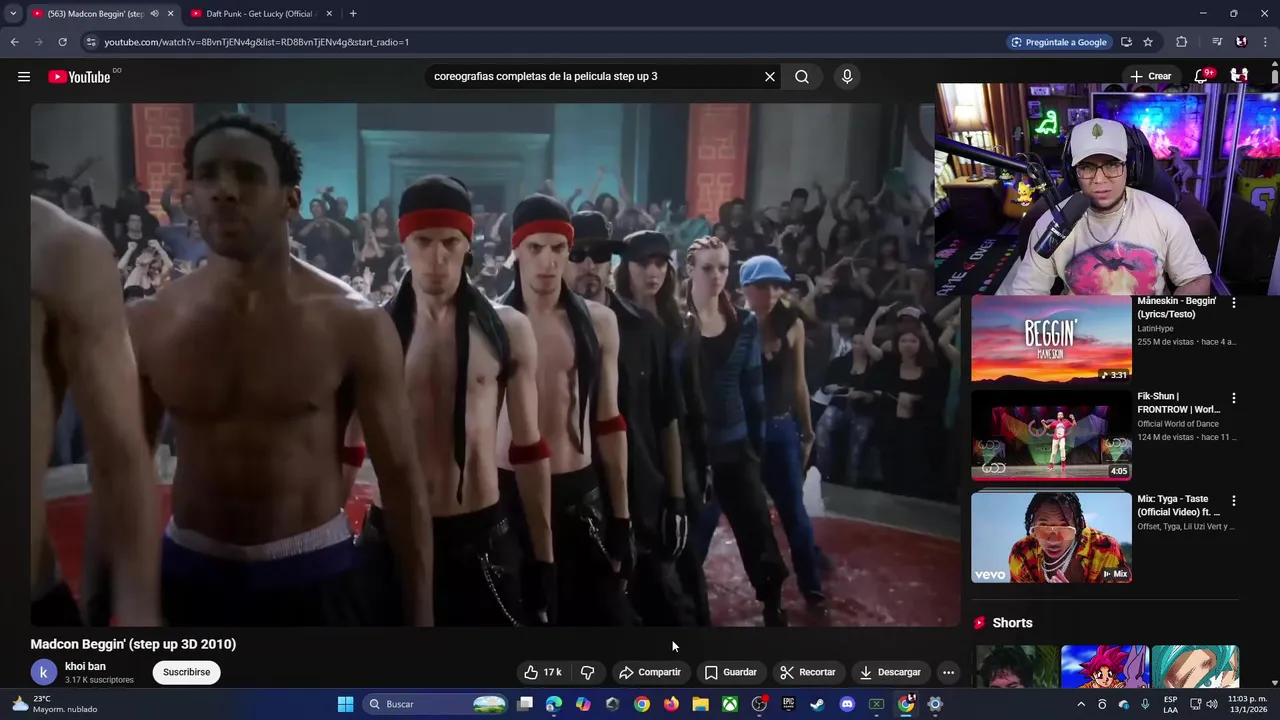Expand the tab search dropdown arrow
The height and width of the screenshot is (720, 1280).
[x=12, y=14]
